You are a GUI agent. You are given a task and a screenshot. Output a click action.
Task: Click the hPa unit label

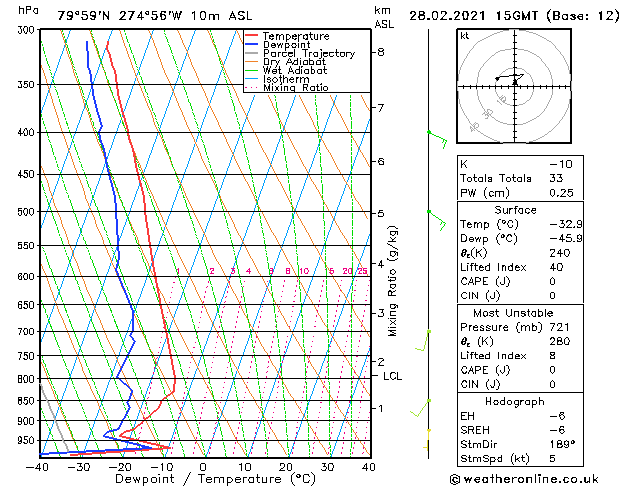click(28, 10)
